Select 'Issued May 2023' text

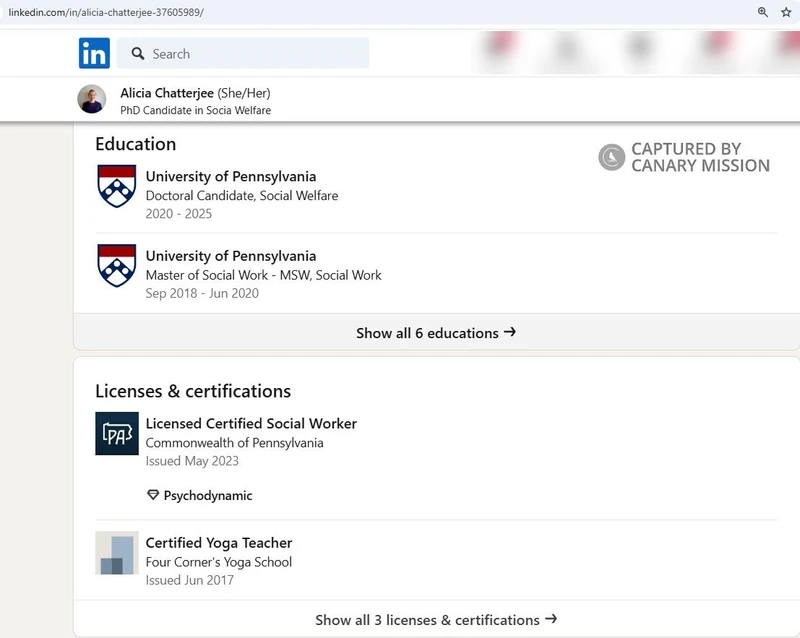click(x=192, y=461)
